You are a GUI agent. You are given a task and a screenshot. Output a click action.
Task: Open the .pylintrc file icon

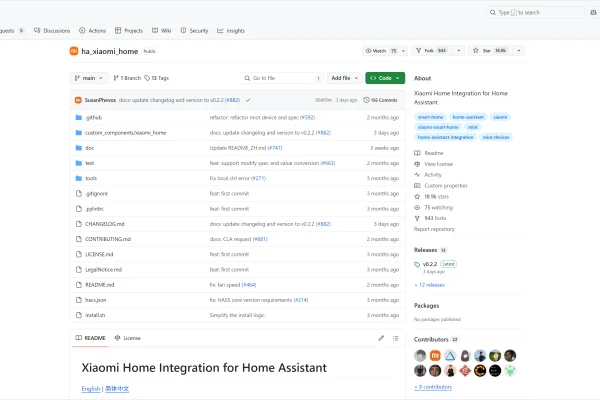[79, 209]
